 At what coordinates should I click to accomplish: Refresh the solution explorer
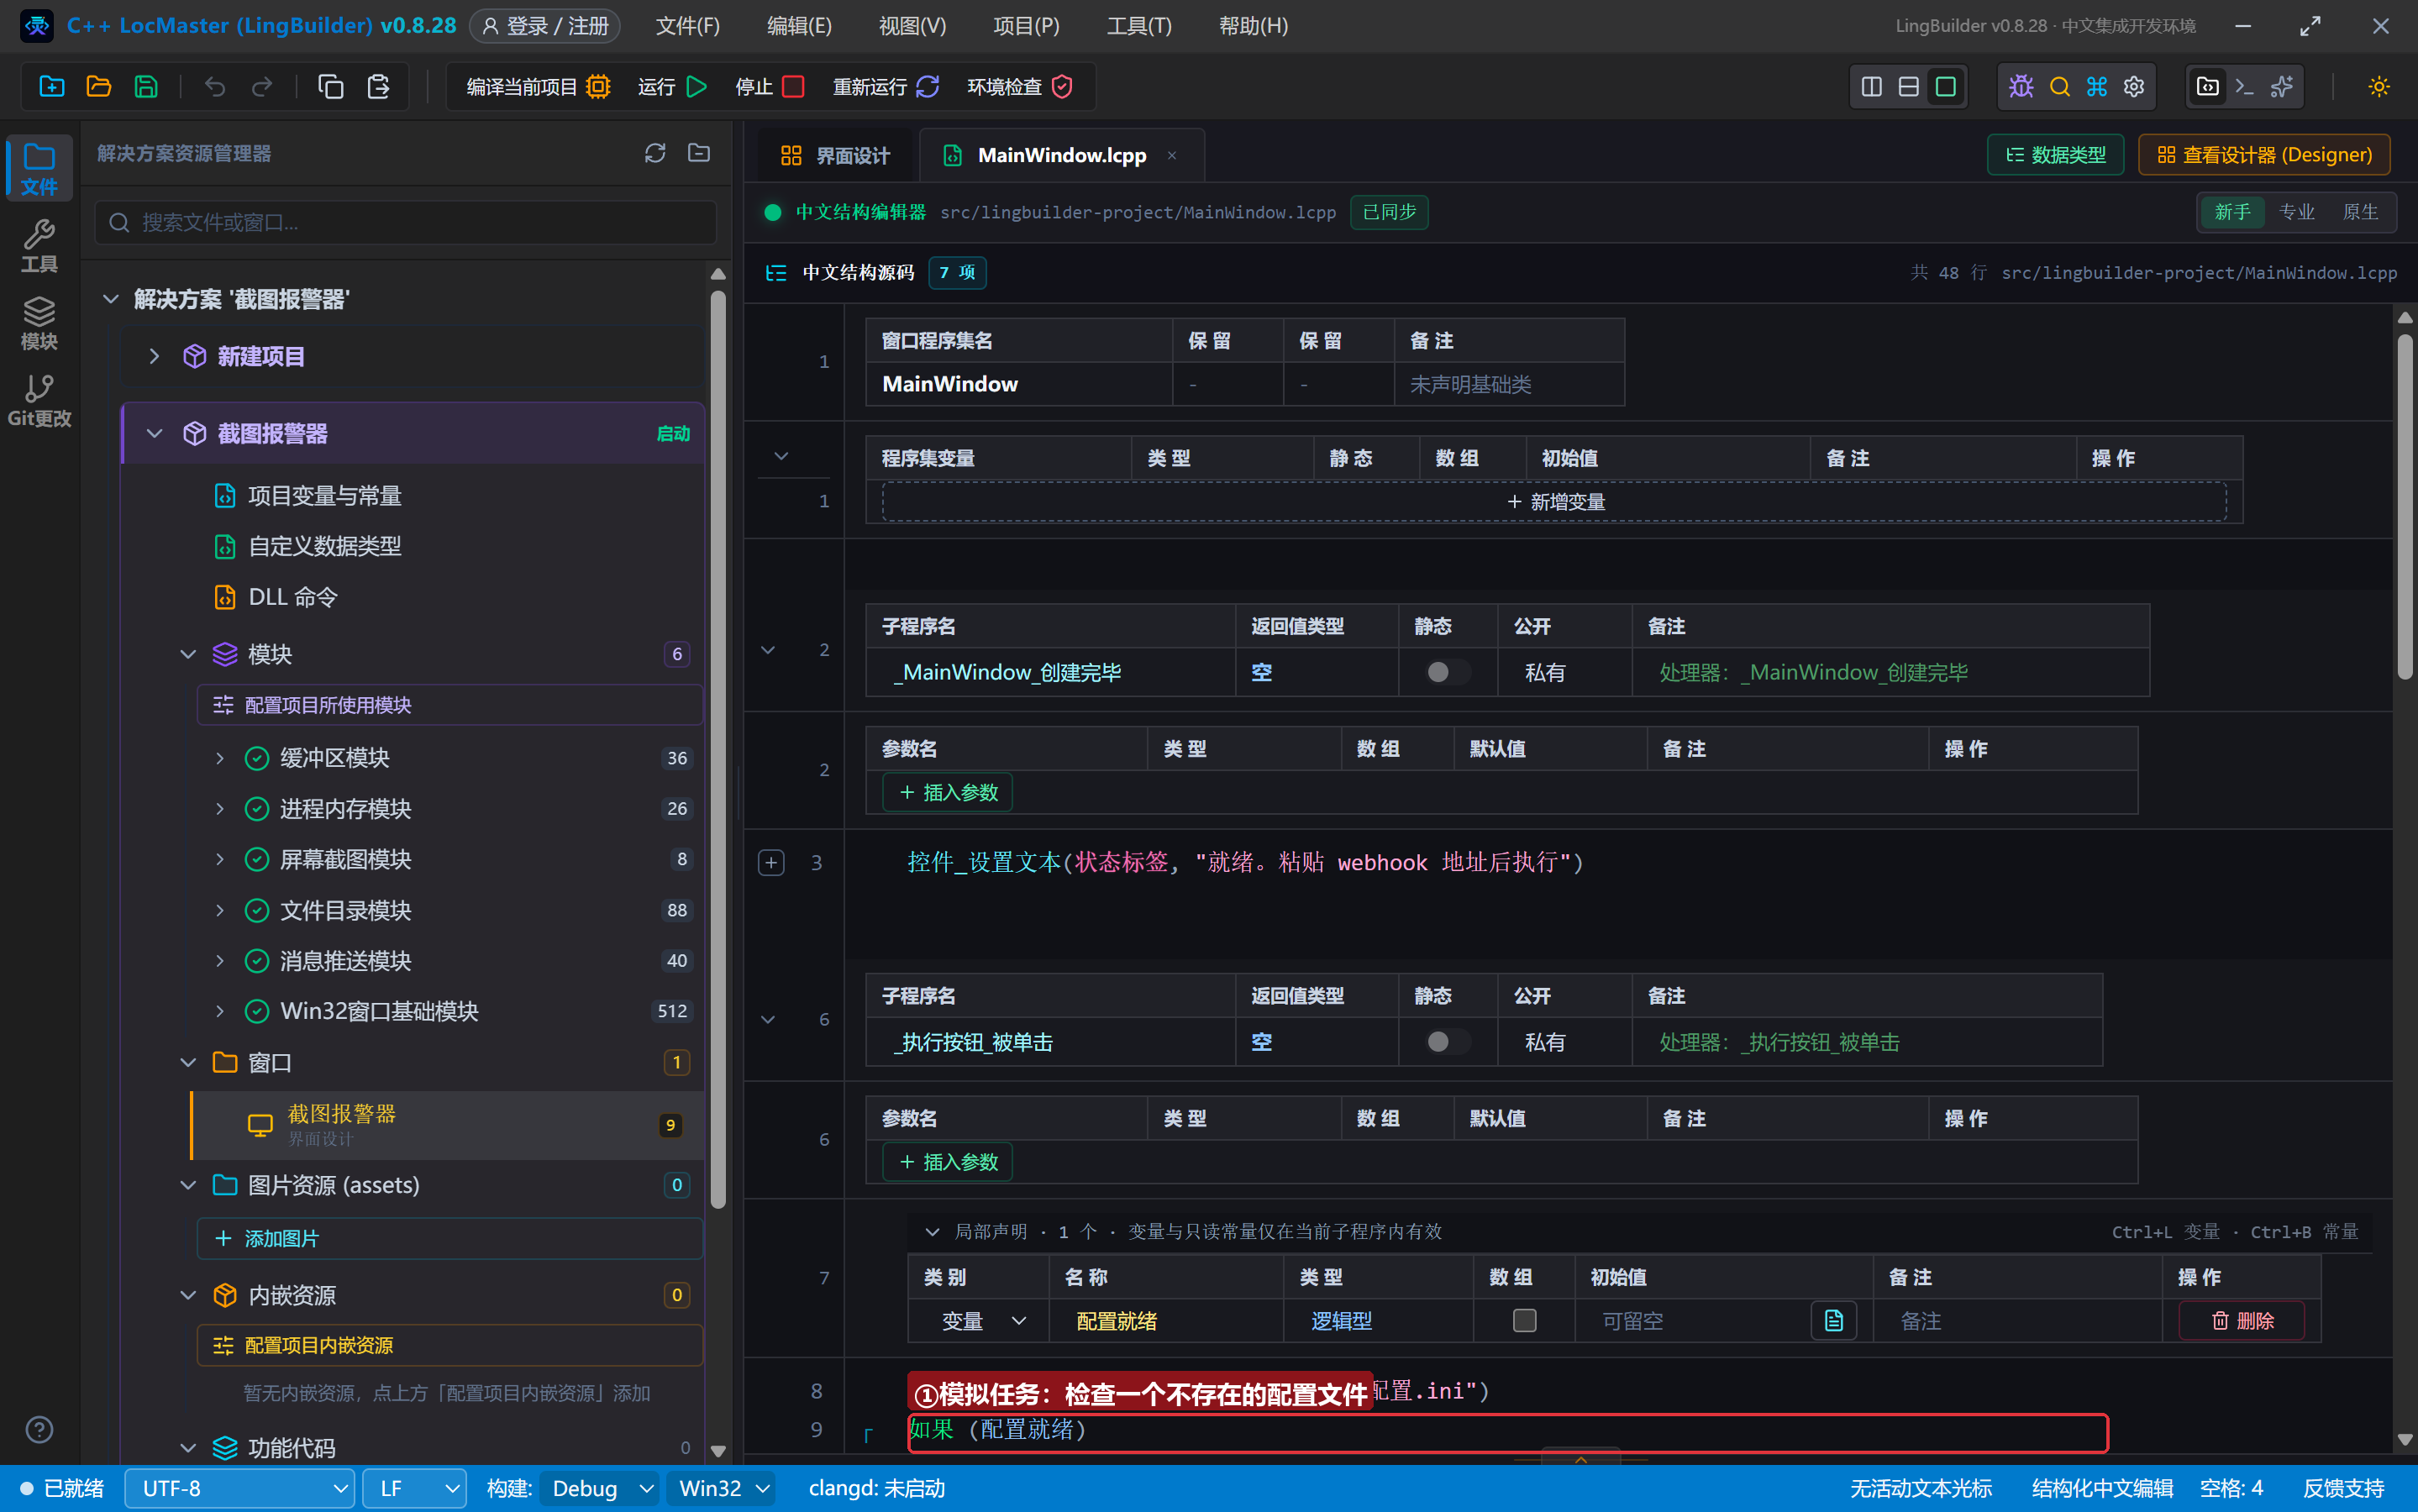pyautogui.click(x=655, y=153)
